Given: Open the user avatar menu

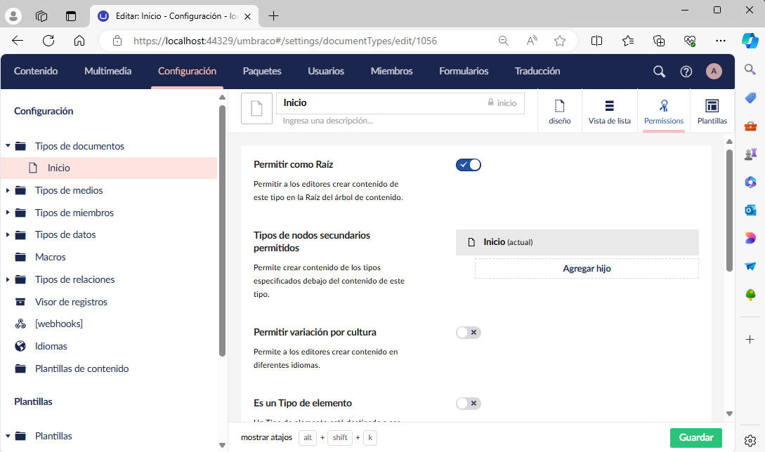Looking at the screenshot, I should tap(714, 71).
